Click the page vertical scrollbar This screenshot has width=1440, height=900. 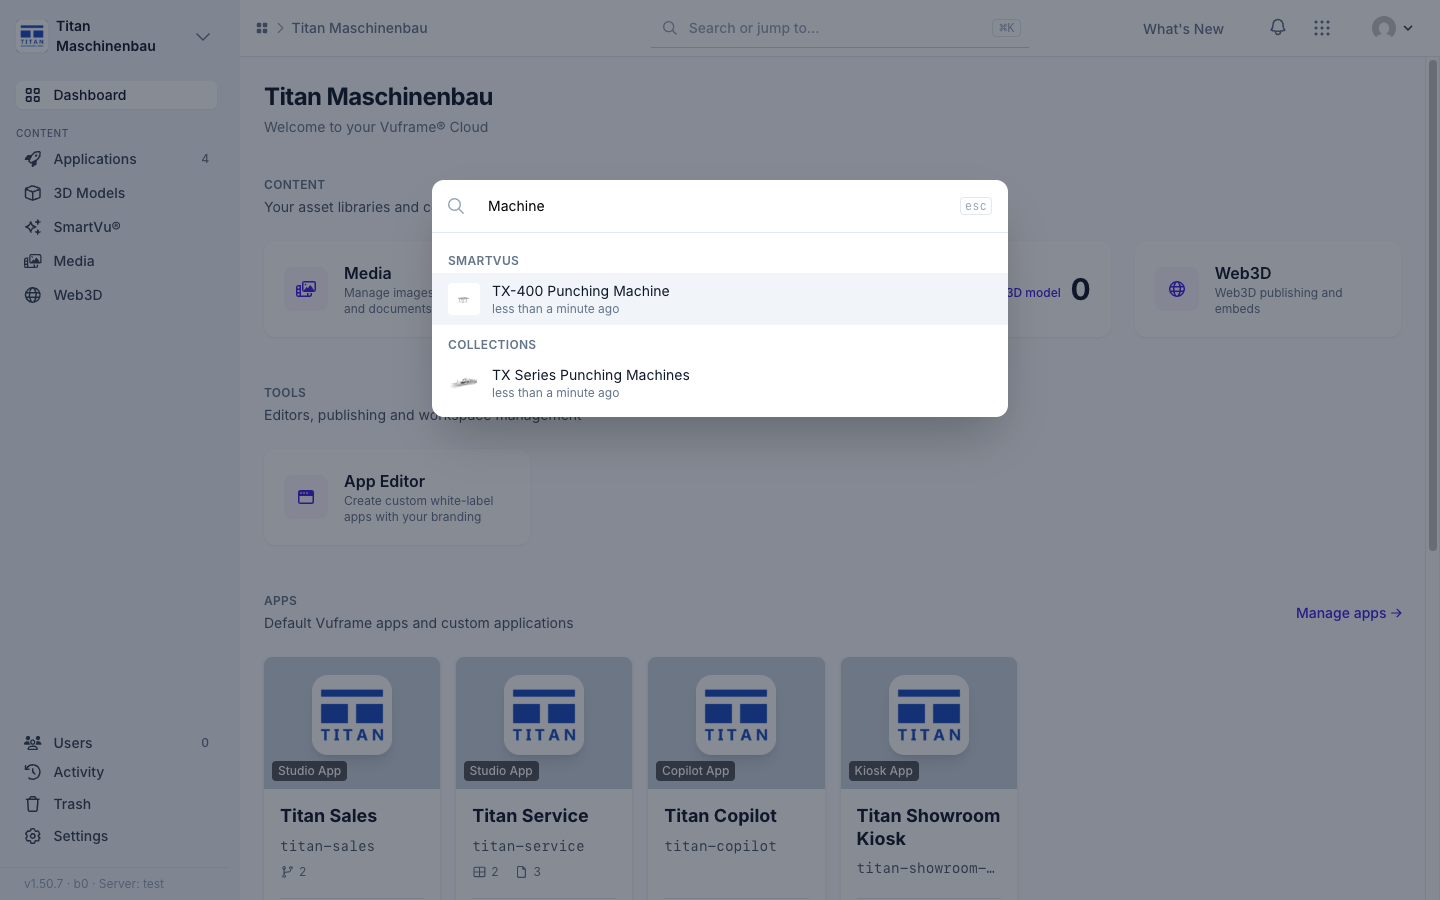[x=1433, y=305]
